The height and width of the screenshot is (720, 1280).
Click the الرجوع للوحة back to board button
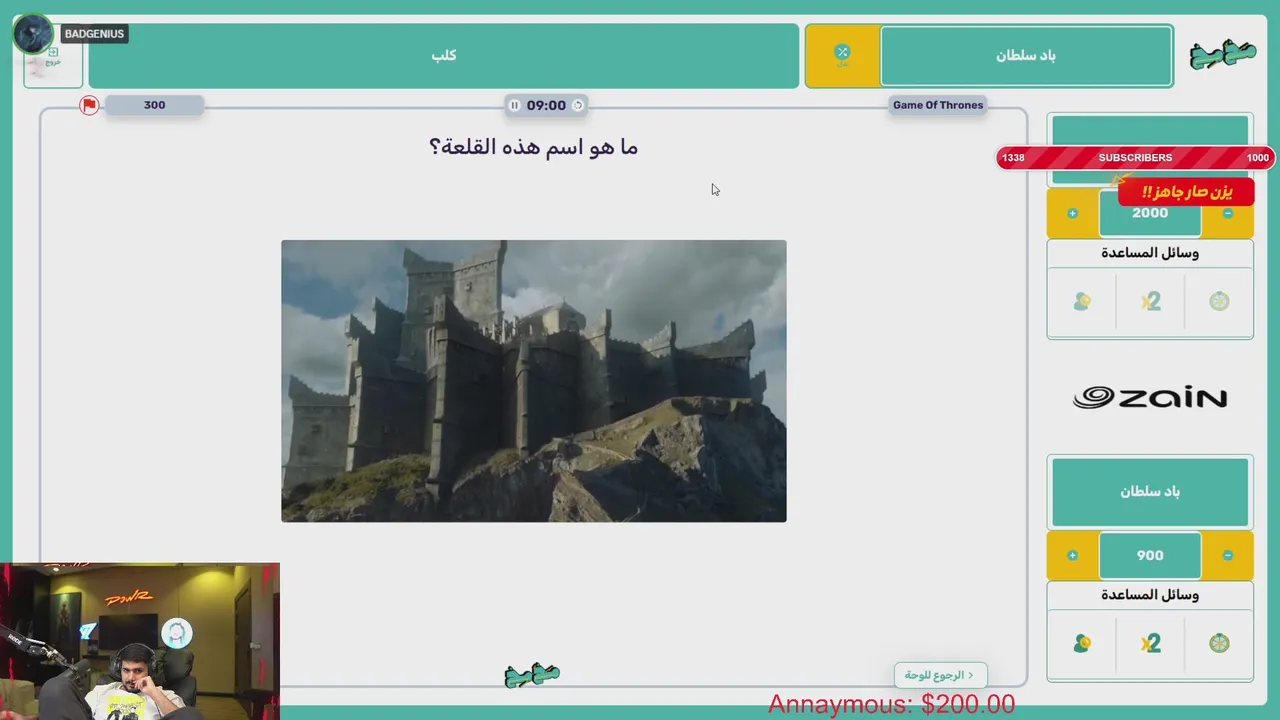pyautogui.click(x=940, y=675)
